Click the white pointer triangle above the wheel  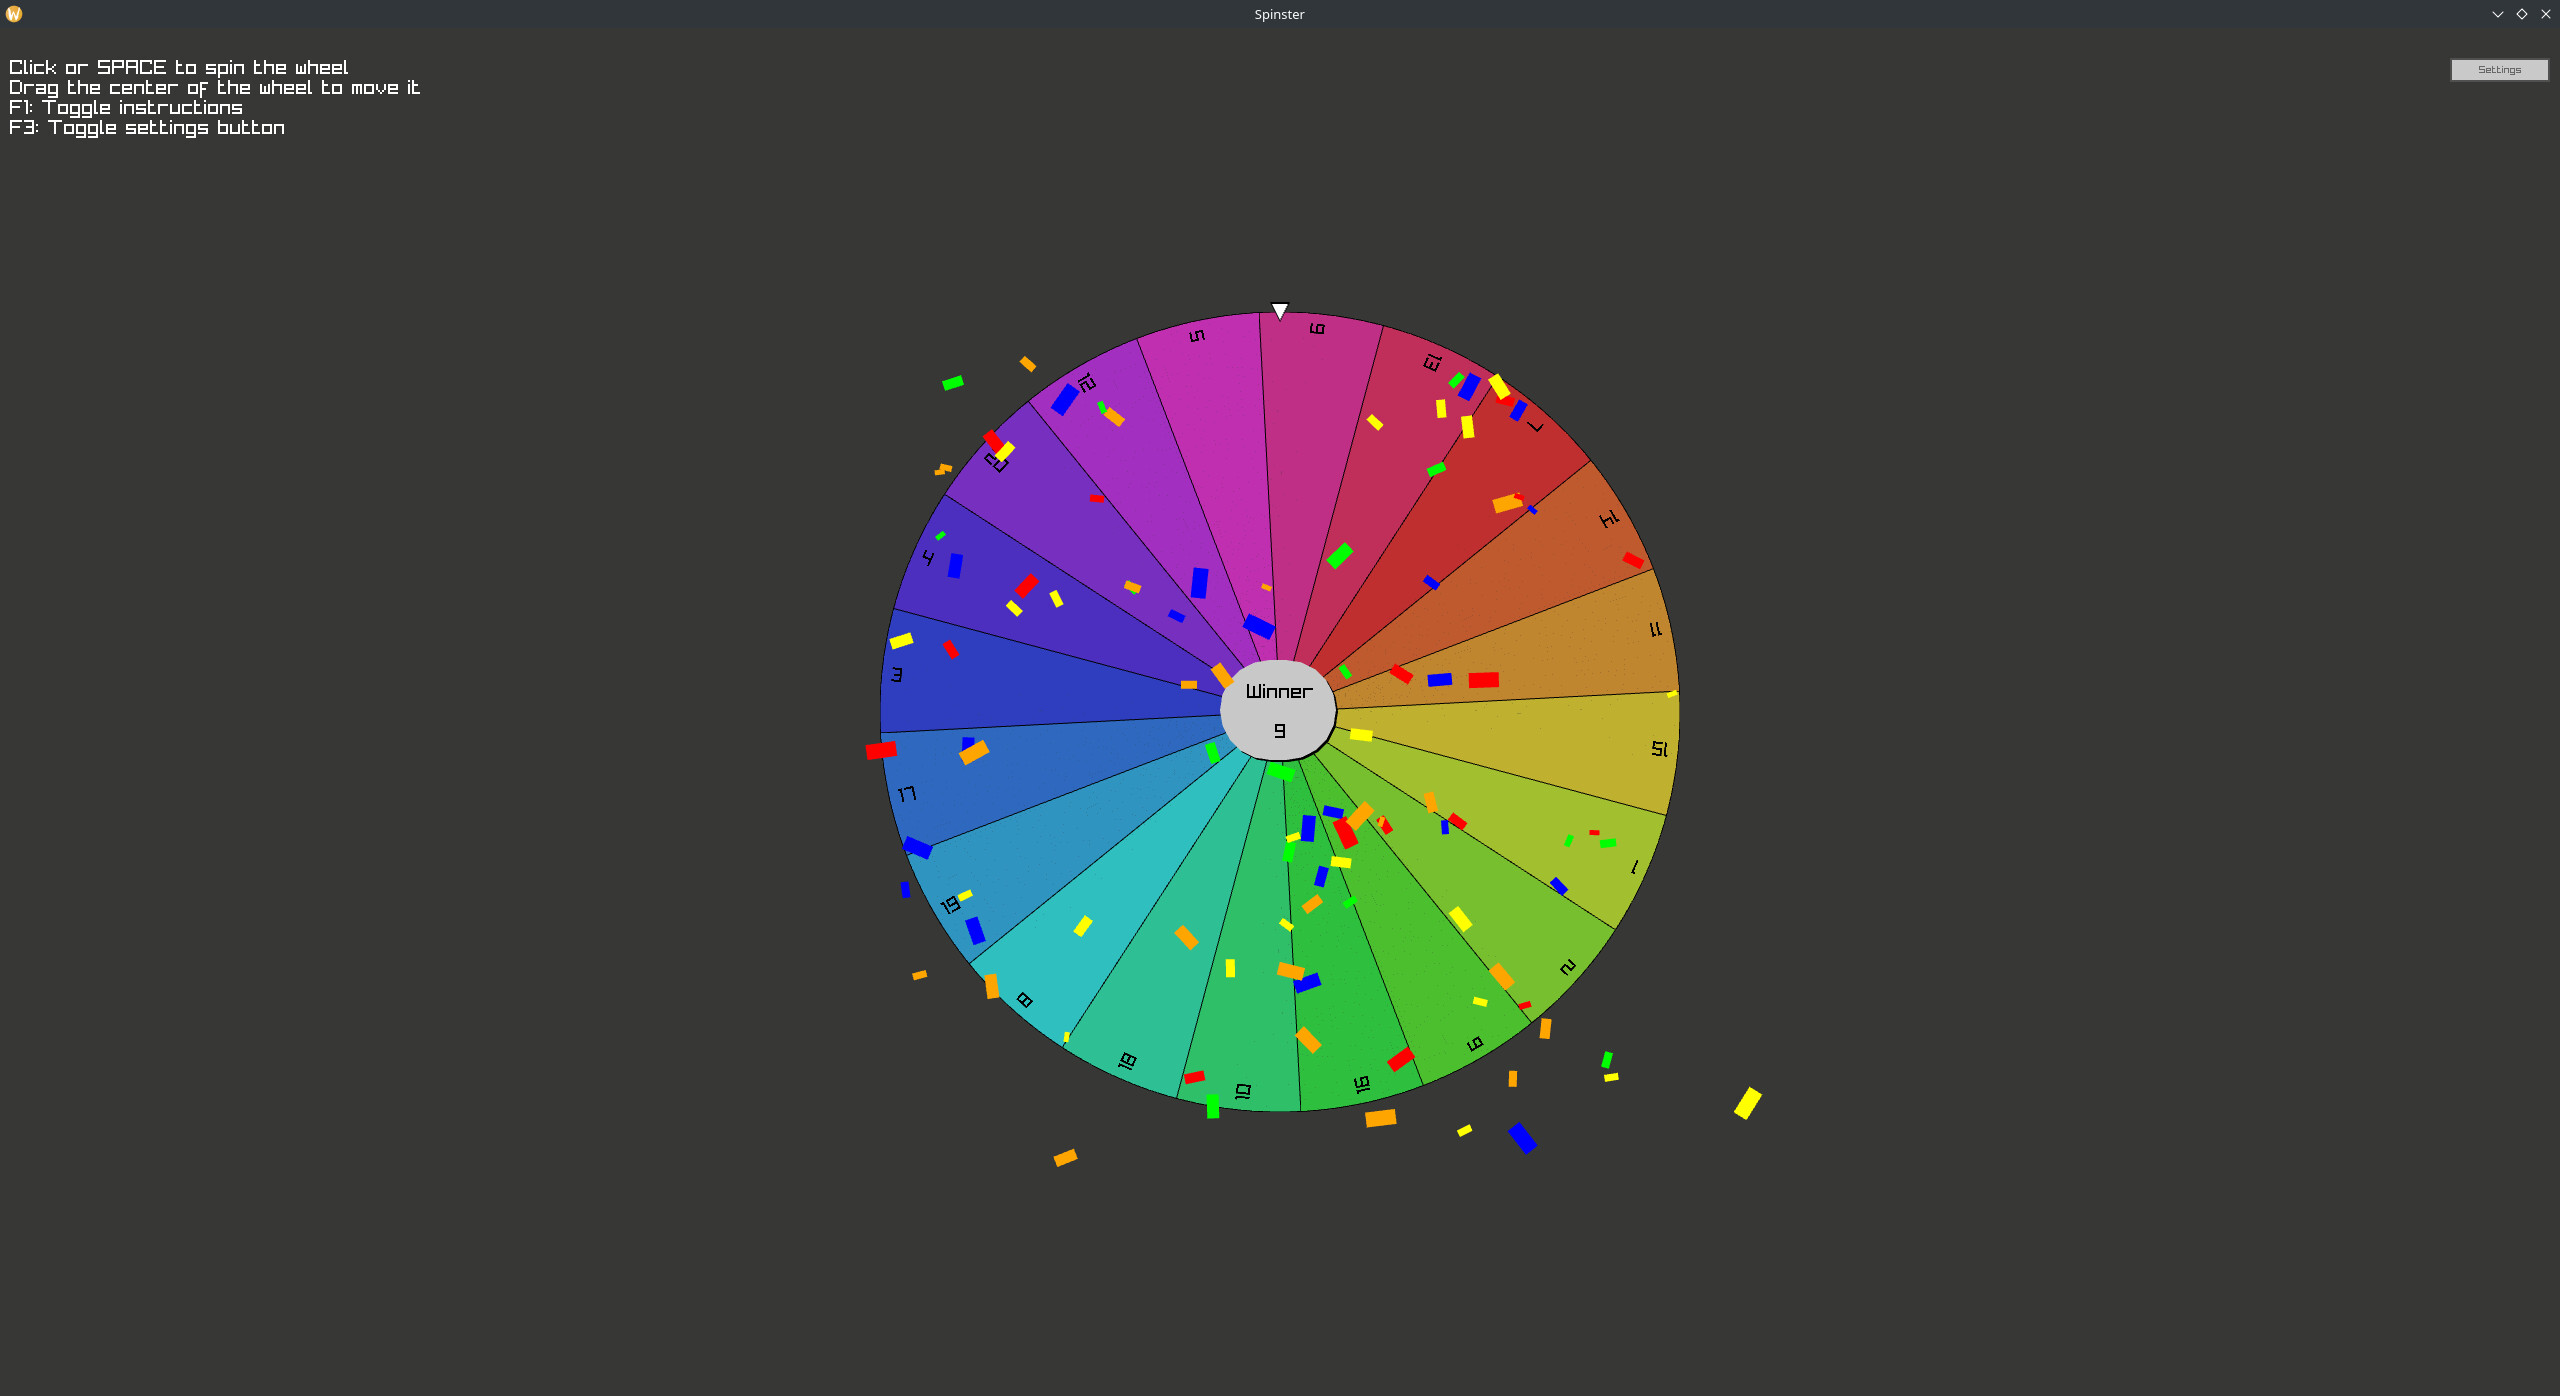coord(1280,311)
